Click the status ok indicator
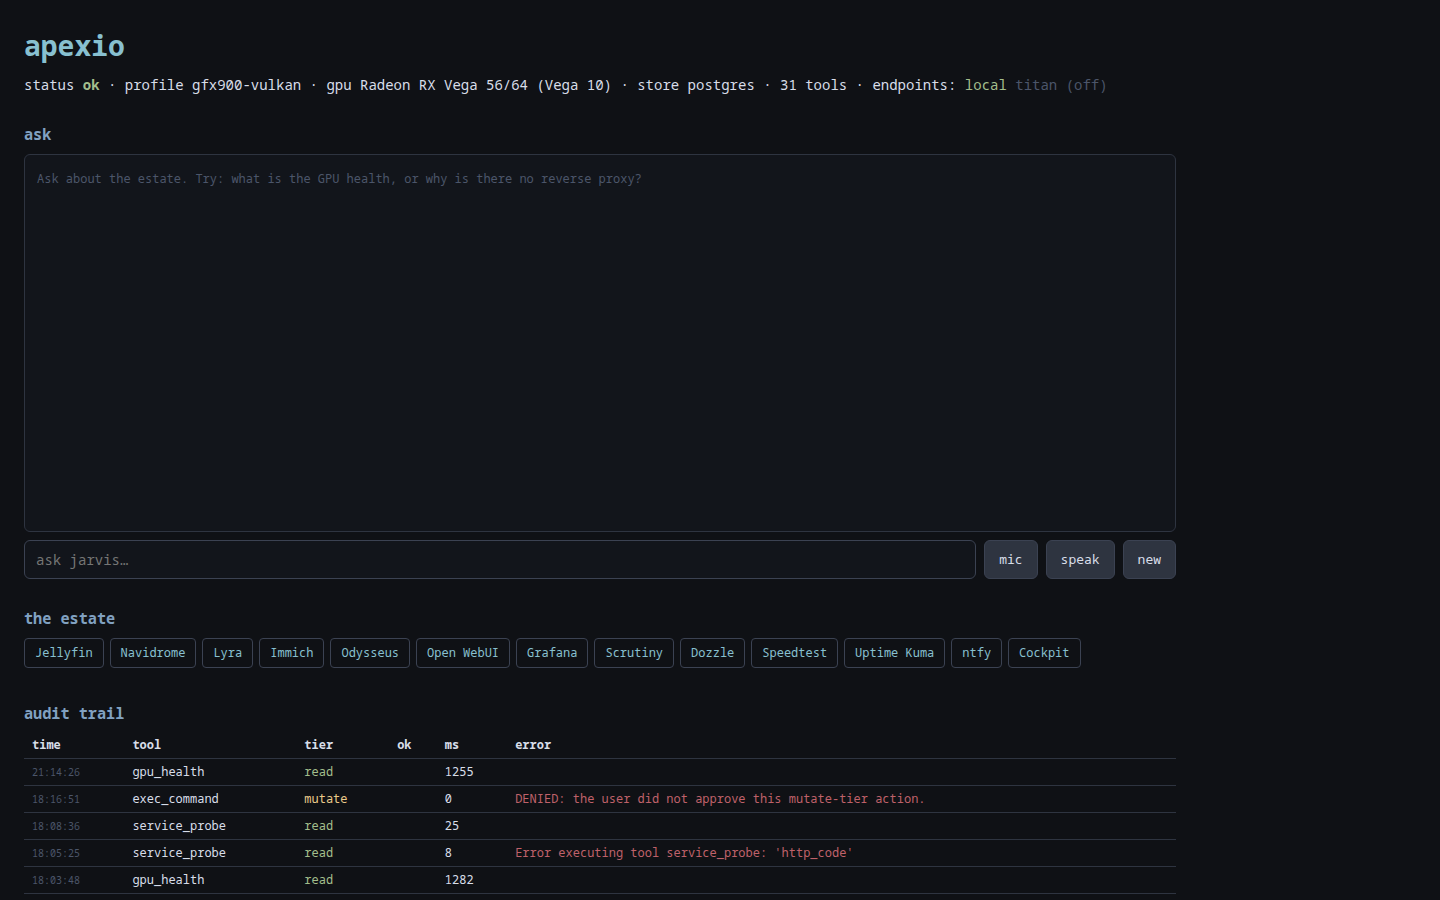The width and height of the screenshot is (1440, 900). pyautogui.click(x=62, y=85)
